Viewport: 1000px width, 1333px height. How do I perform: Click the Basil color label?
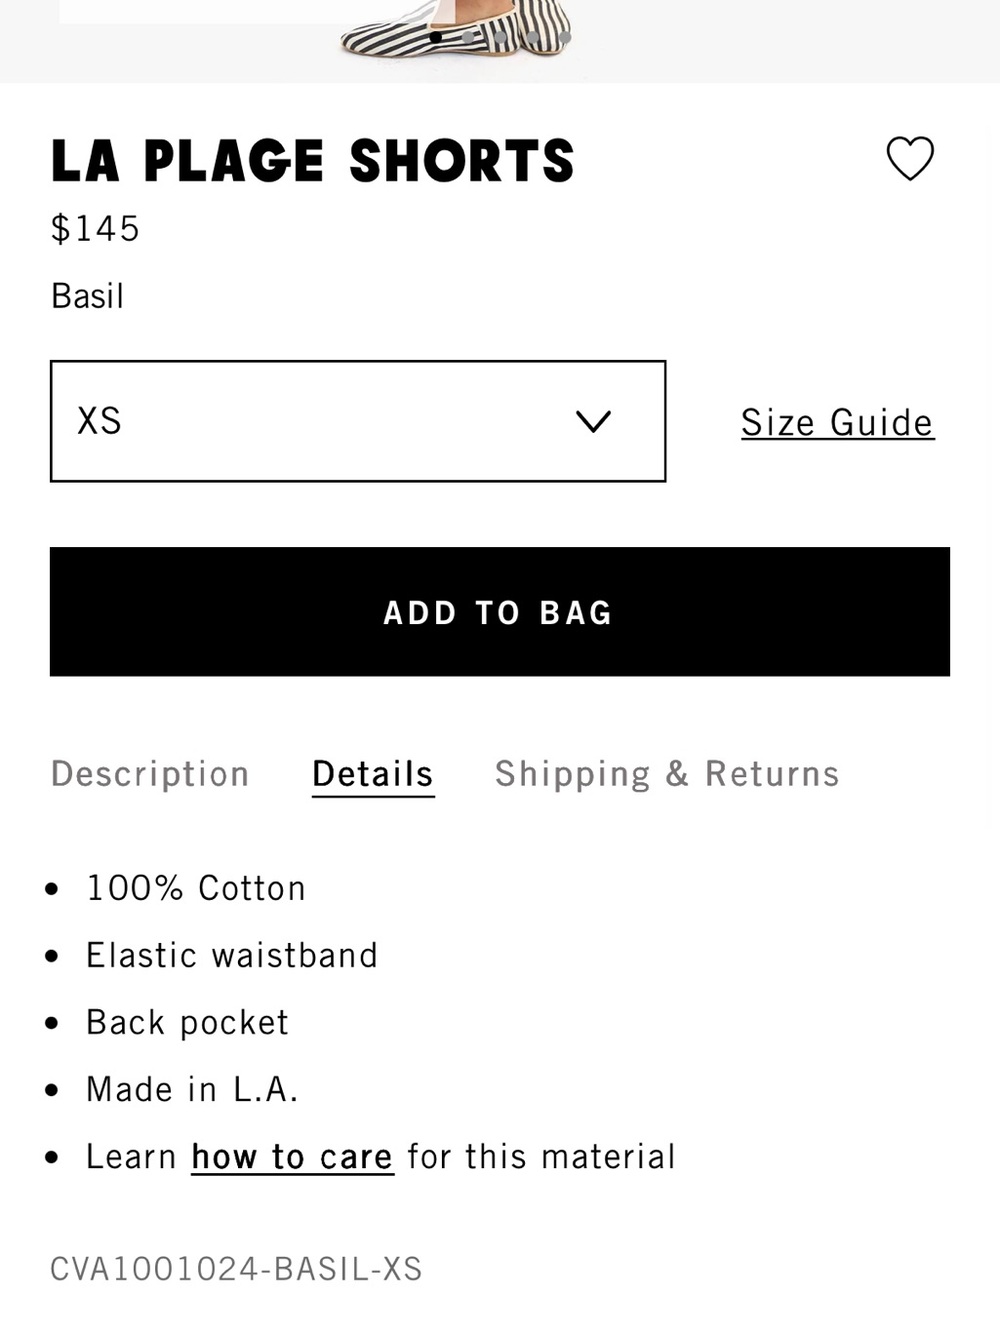point(88,296)
